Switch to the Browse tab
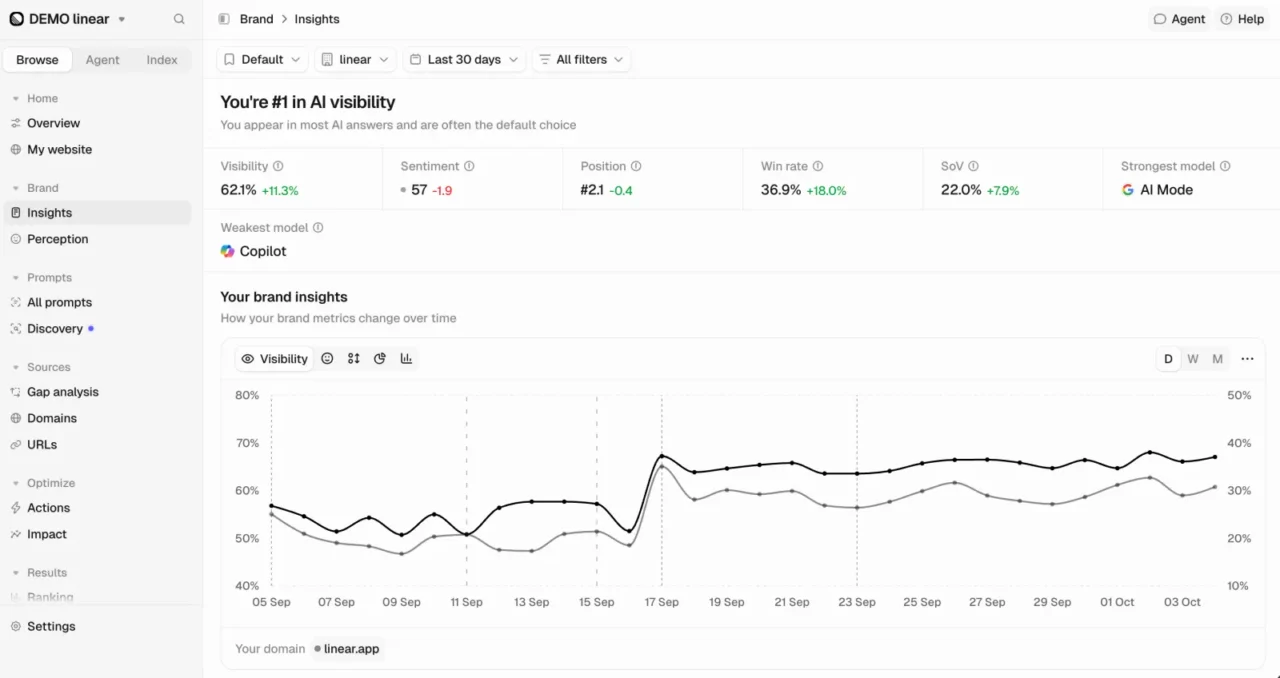 [x=37, y=60]
